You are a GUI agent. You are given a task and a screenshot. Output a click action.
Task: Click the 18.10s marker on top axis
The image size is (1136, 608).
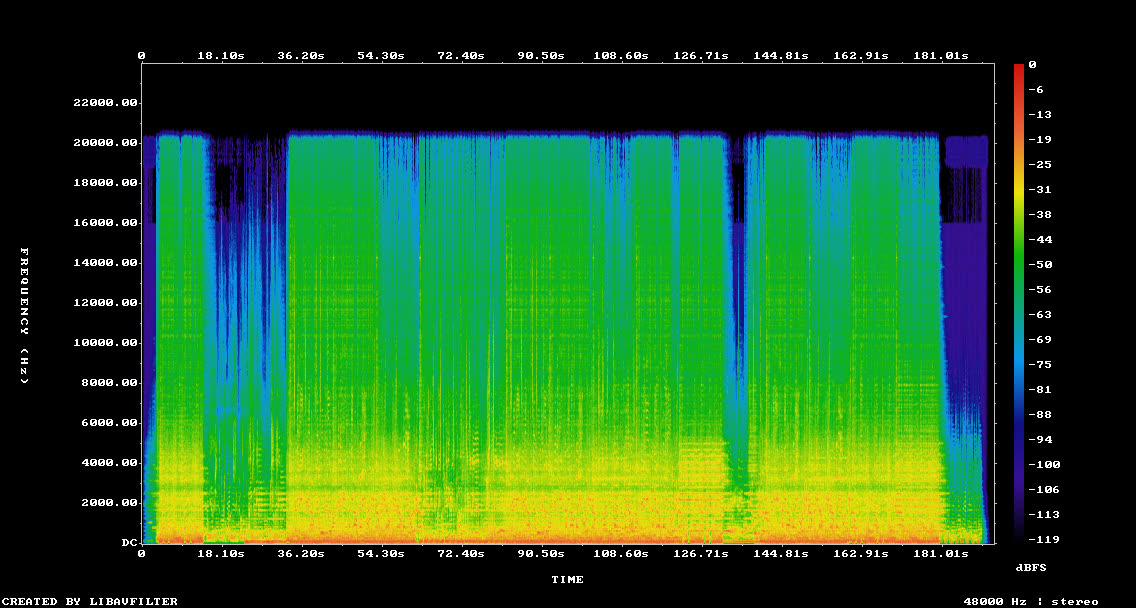pos(222,56)
